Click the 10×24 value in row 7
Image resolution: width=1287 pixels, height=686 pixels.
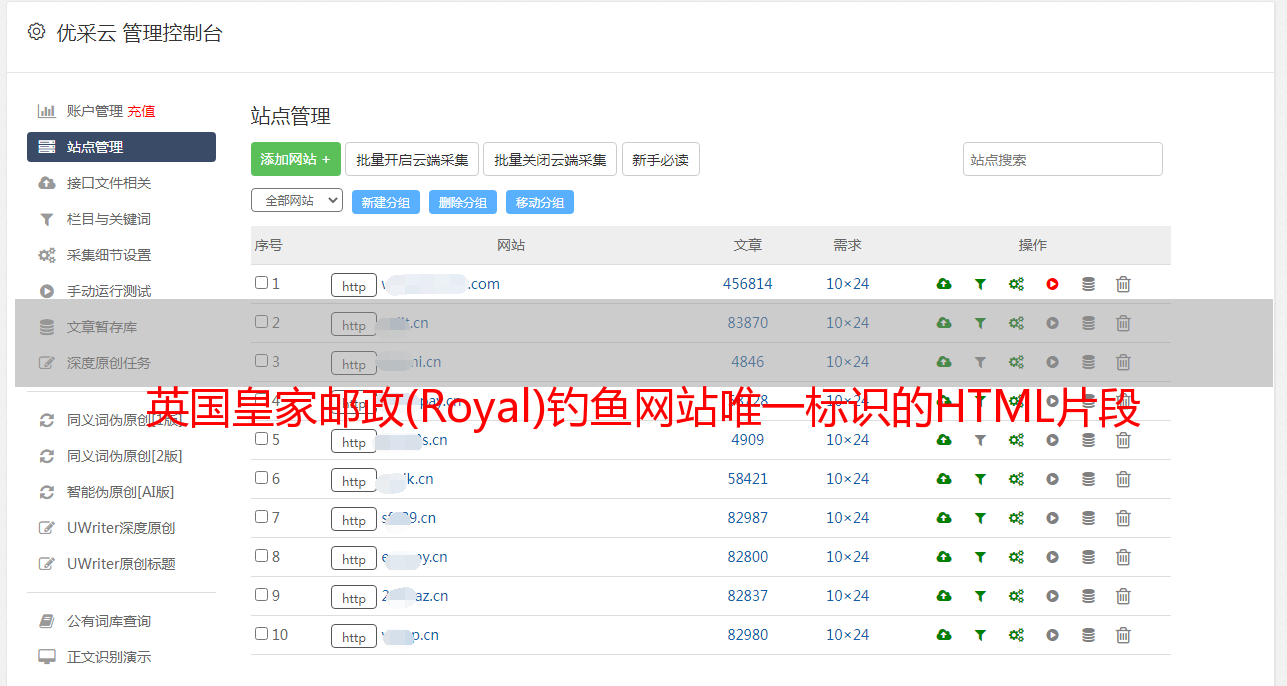(848, 518)
